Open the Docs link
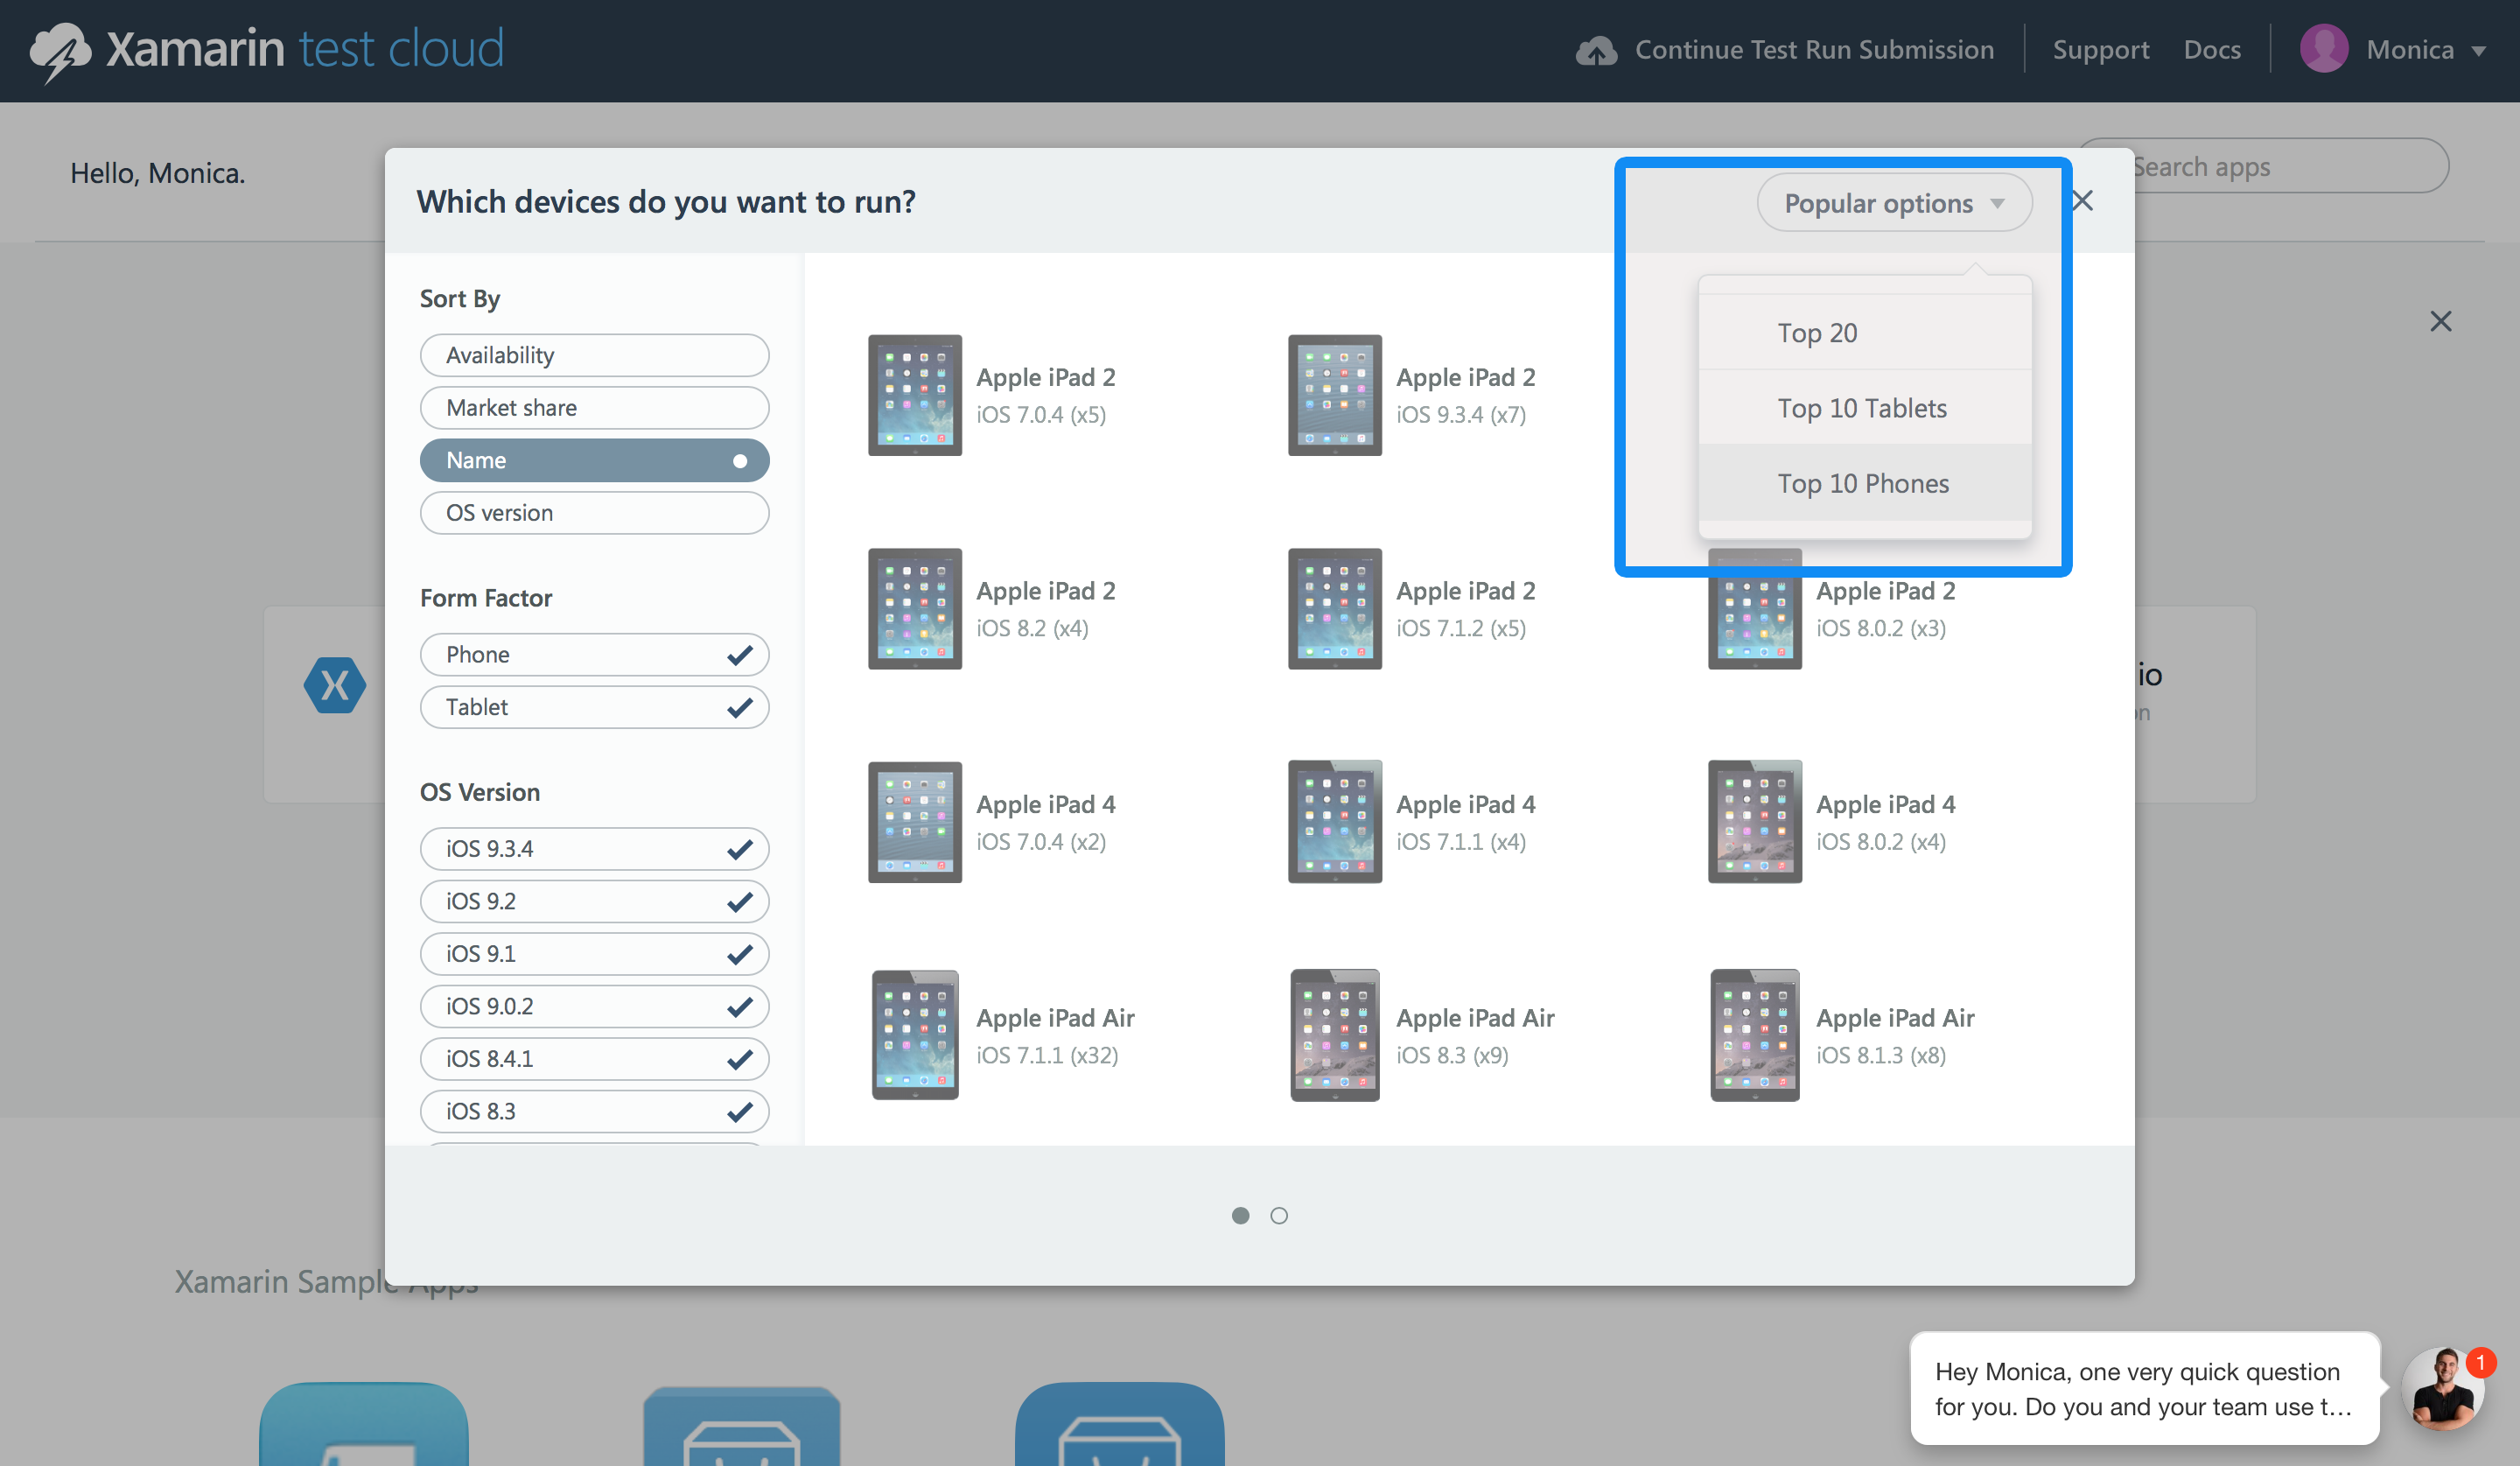2520x1466 pixels. tap(2212, 50)
